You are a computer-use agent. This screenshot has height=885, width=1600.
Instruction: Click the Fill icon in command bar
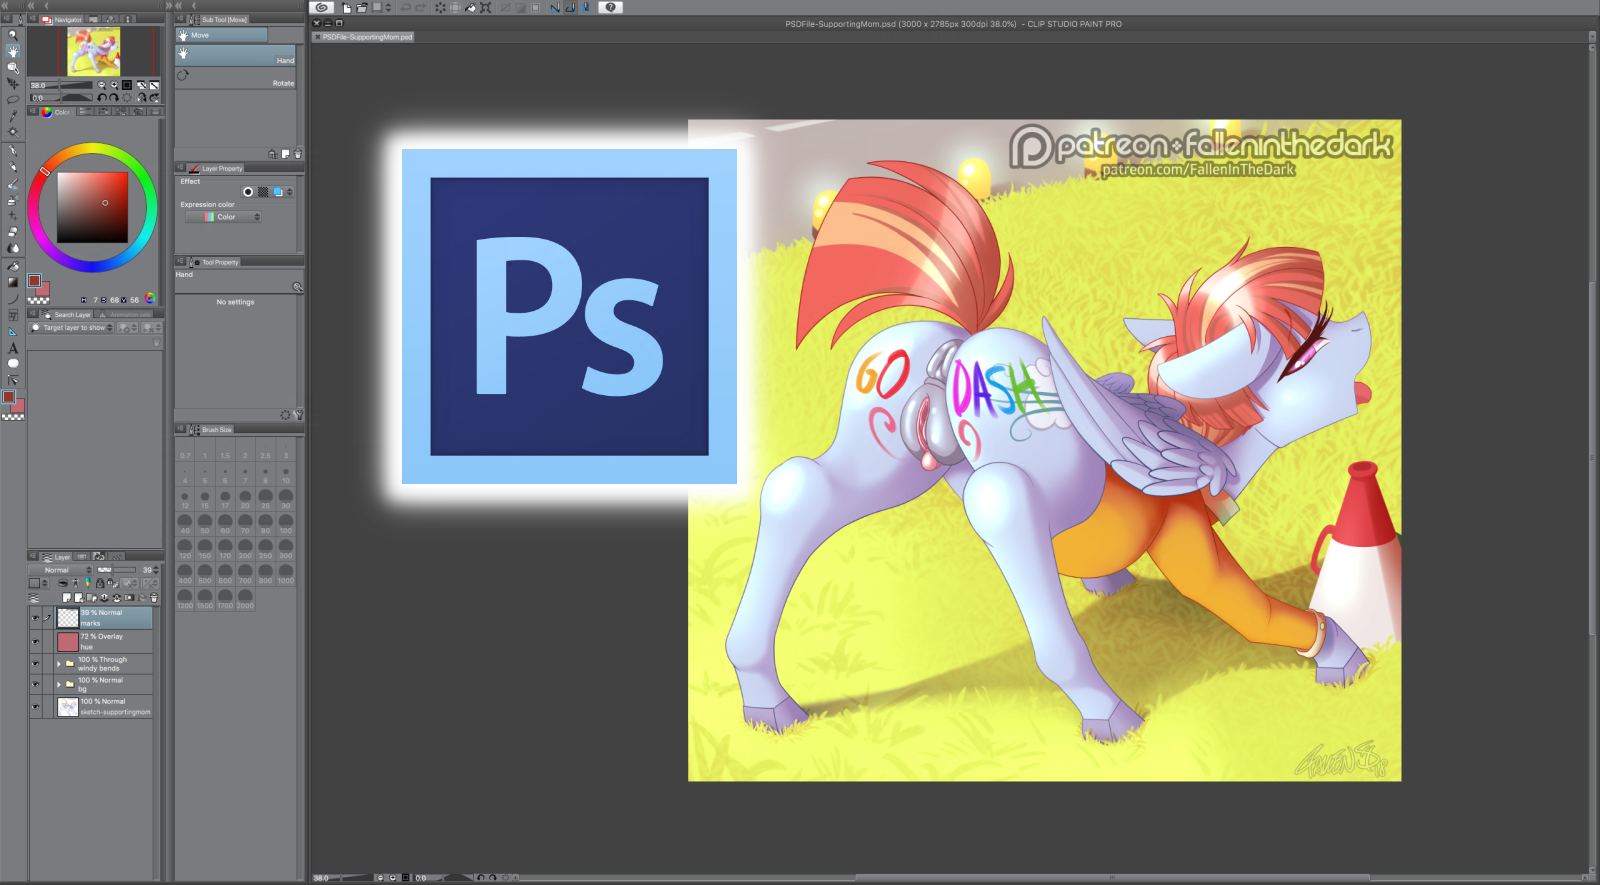(x=471, y=8)
